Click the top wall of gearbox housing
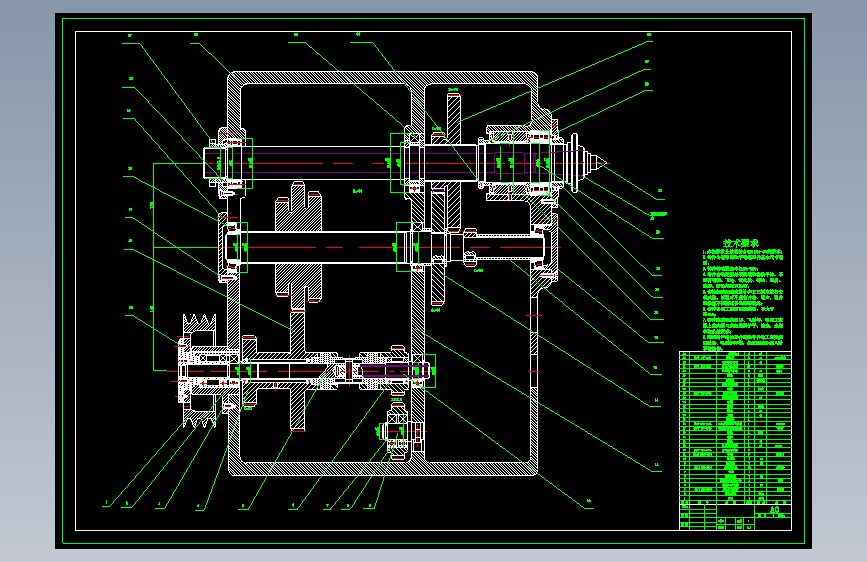The height and width of the screenshot is (562, 867). click(383, 77)
